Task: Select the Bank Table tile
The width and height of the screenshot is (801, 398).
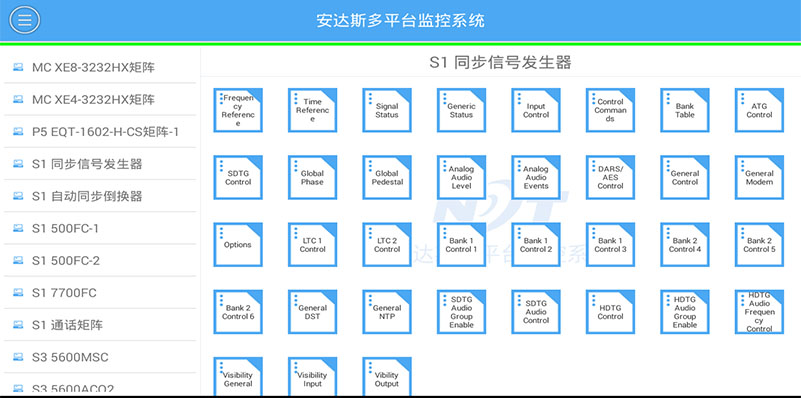Action: pyautogui.click(x=685, y=110)
